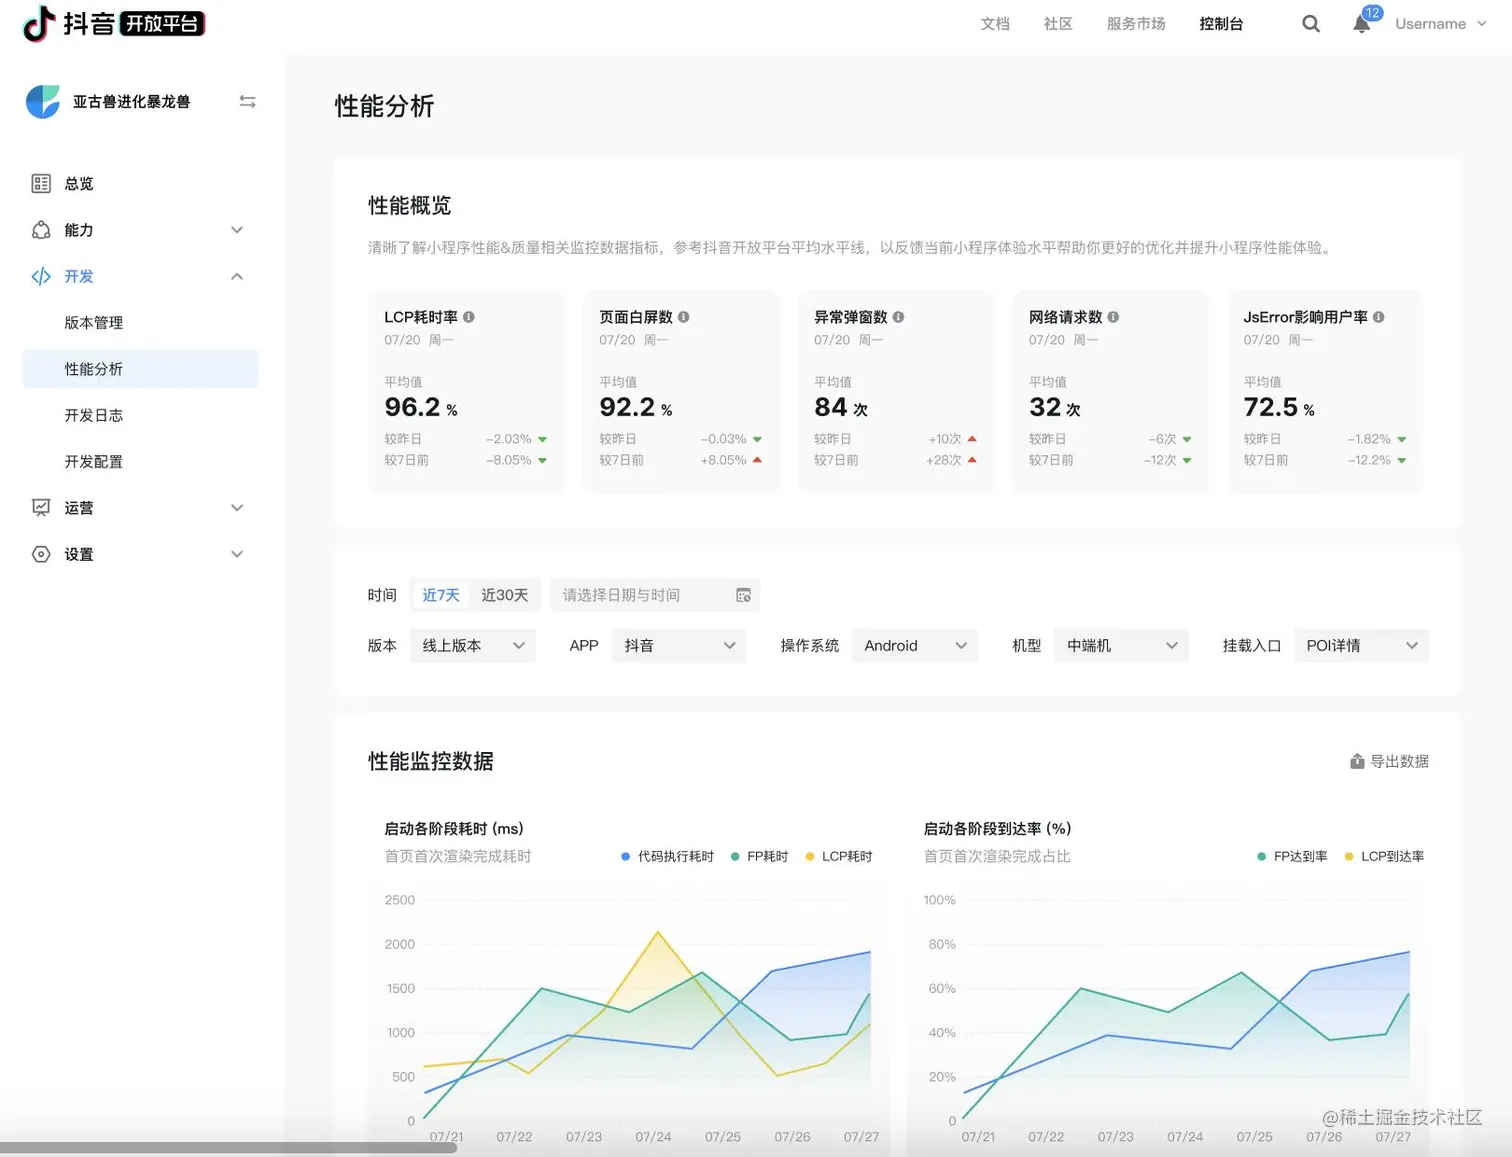Click the calendar icon in date field
Screen dimensions: 1512x1157
pos(743,596)
